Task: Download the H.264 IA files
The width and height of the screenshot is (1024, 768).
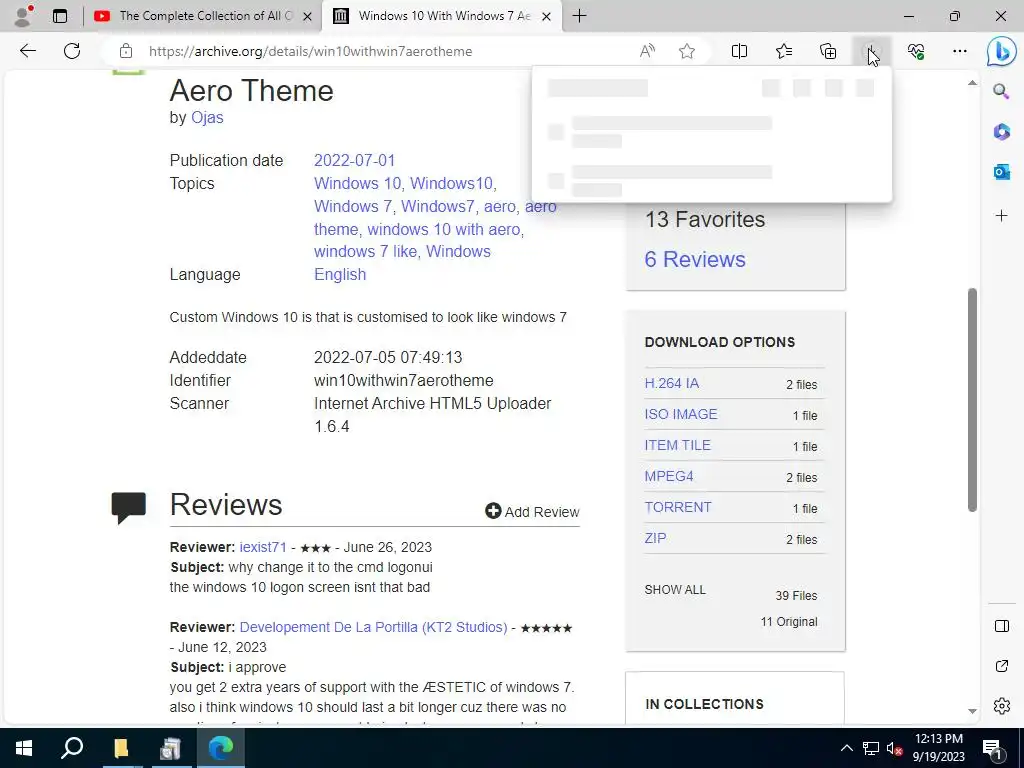Action: (x=671, y=383)
